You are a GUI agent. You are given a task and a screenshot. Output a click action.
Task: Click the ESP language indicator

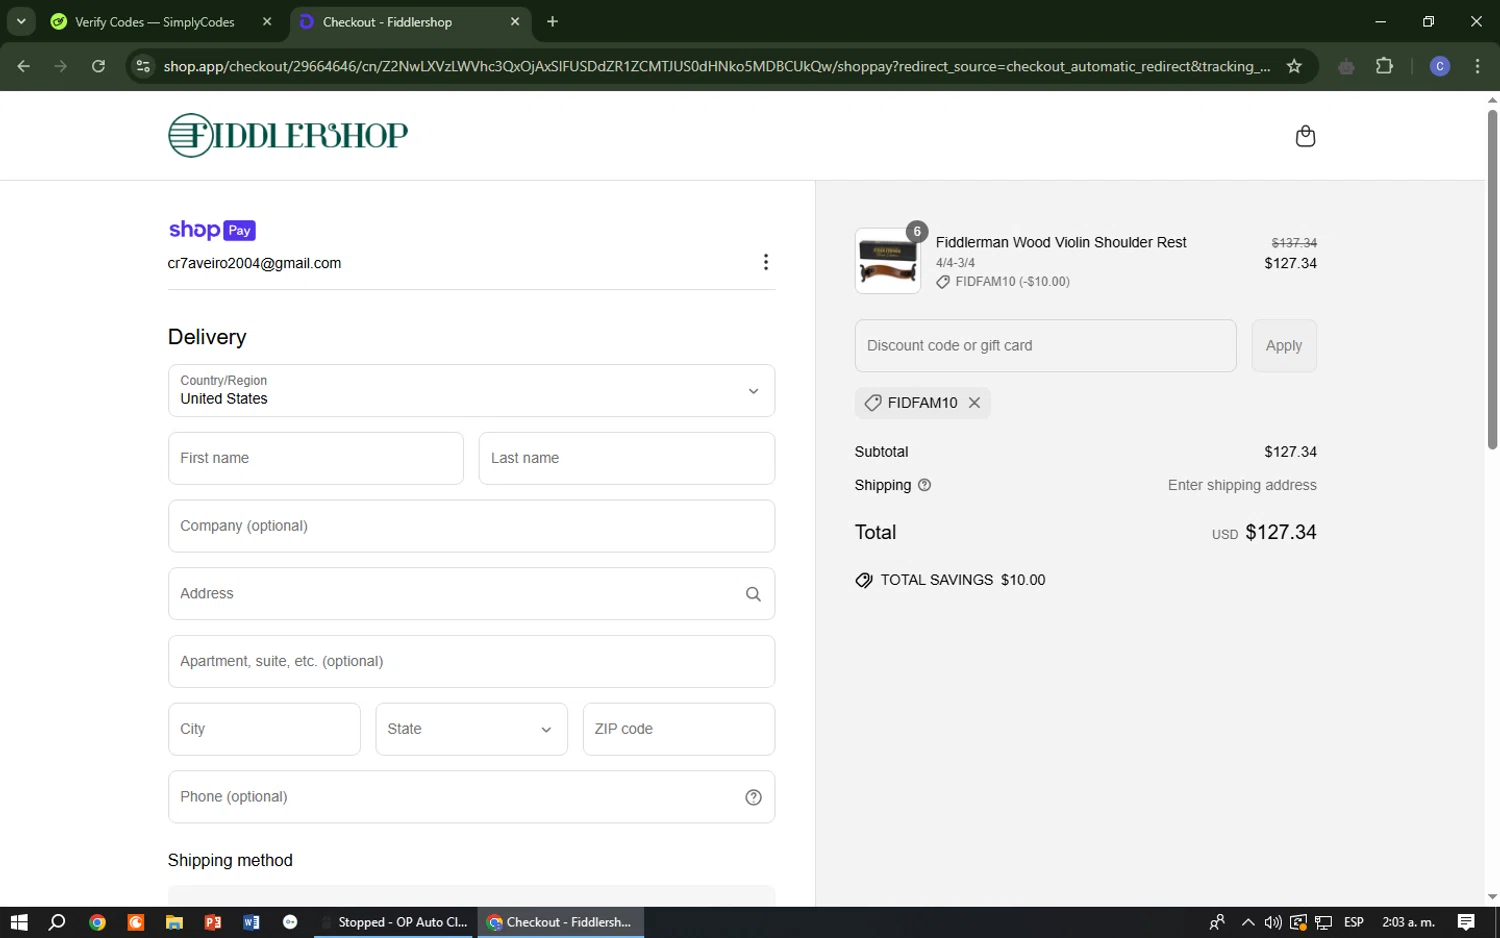pos(1354,922)
